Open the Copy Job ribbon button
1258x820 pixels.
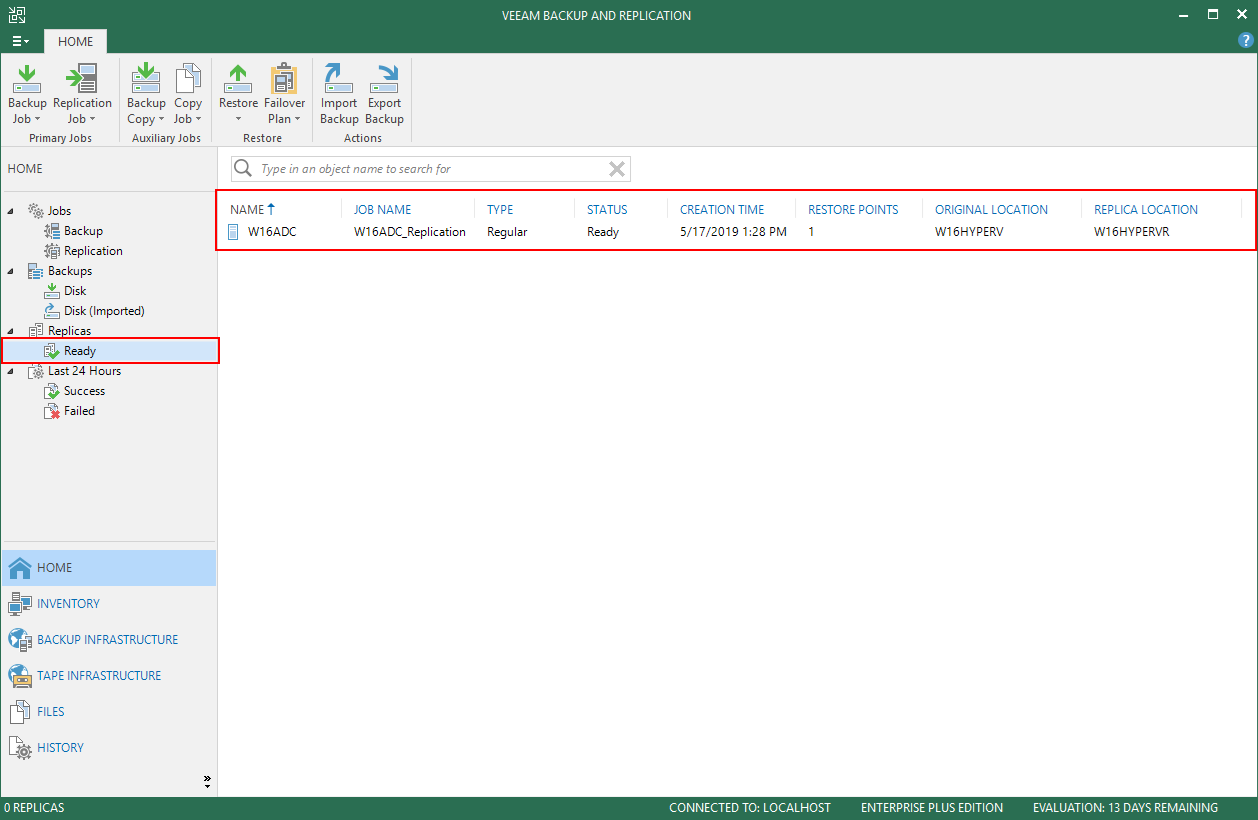pyautogui.click(x=188, y=94)
